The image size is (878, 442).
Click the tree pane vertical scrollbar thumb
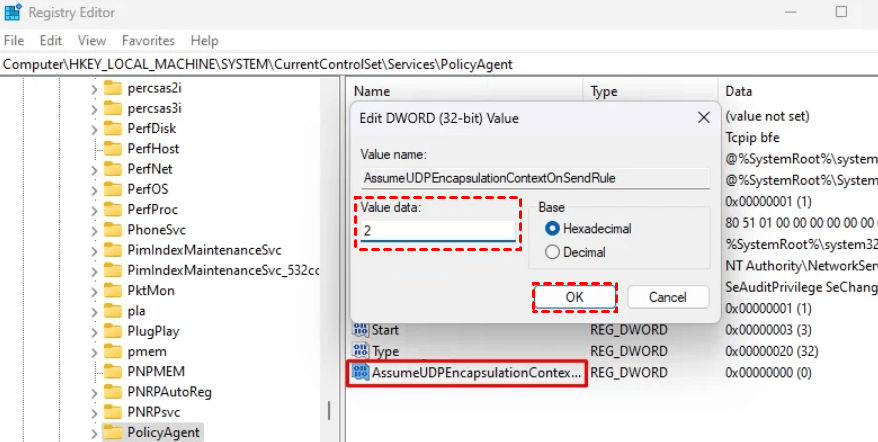[x=329, y=410]
